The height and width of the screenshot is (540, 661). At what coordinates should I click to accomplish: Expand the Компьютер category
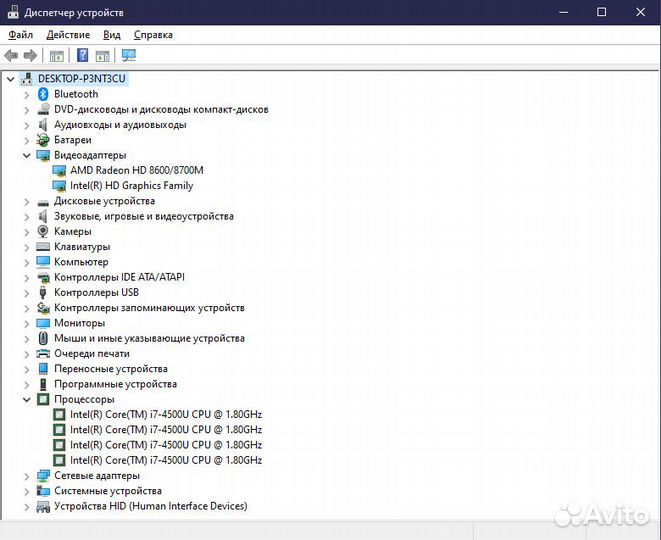pos(27,262)
